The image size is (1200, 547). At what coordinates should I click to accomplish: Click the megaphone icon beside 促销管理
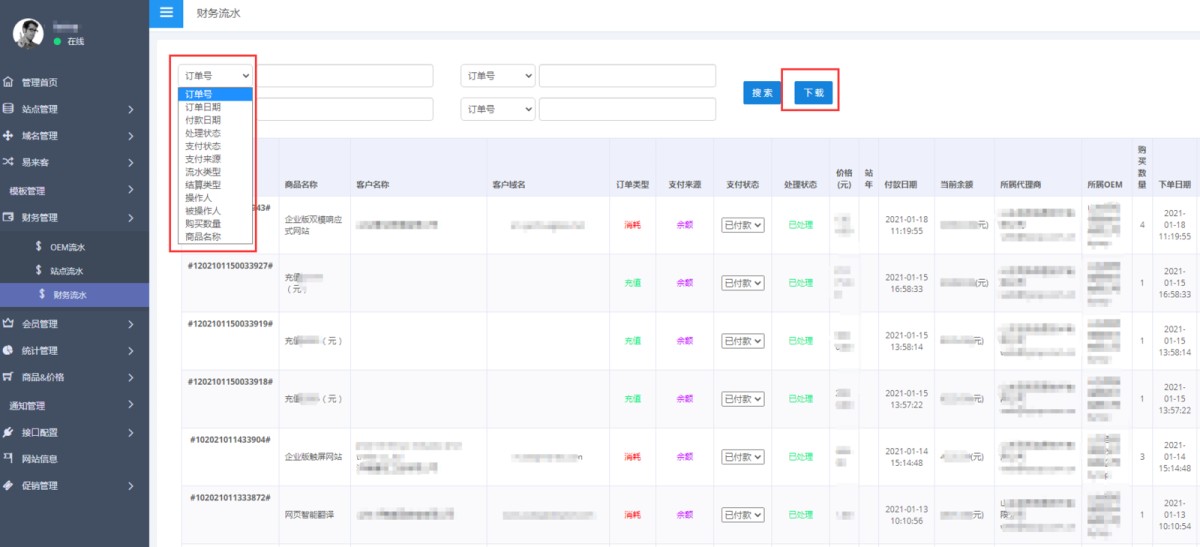click(x=9, y=486)
